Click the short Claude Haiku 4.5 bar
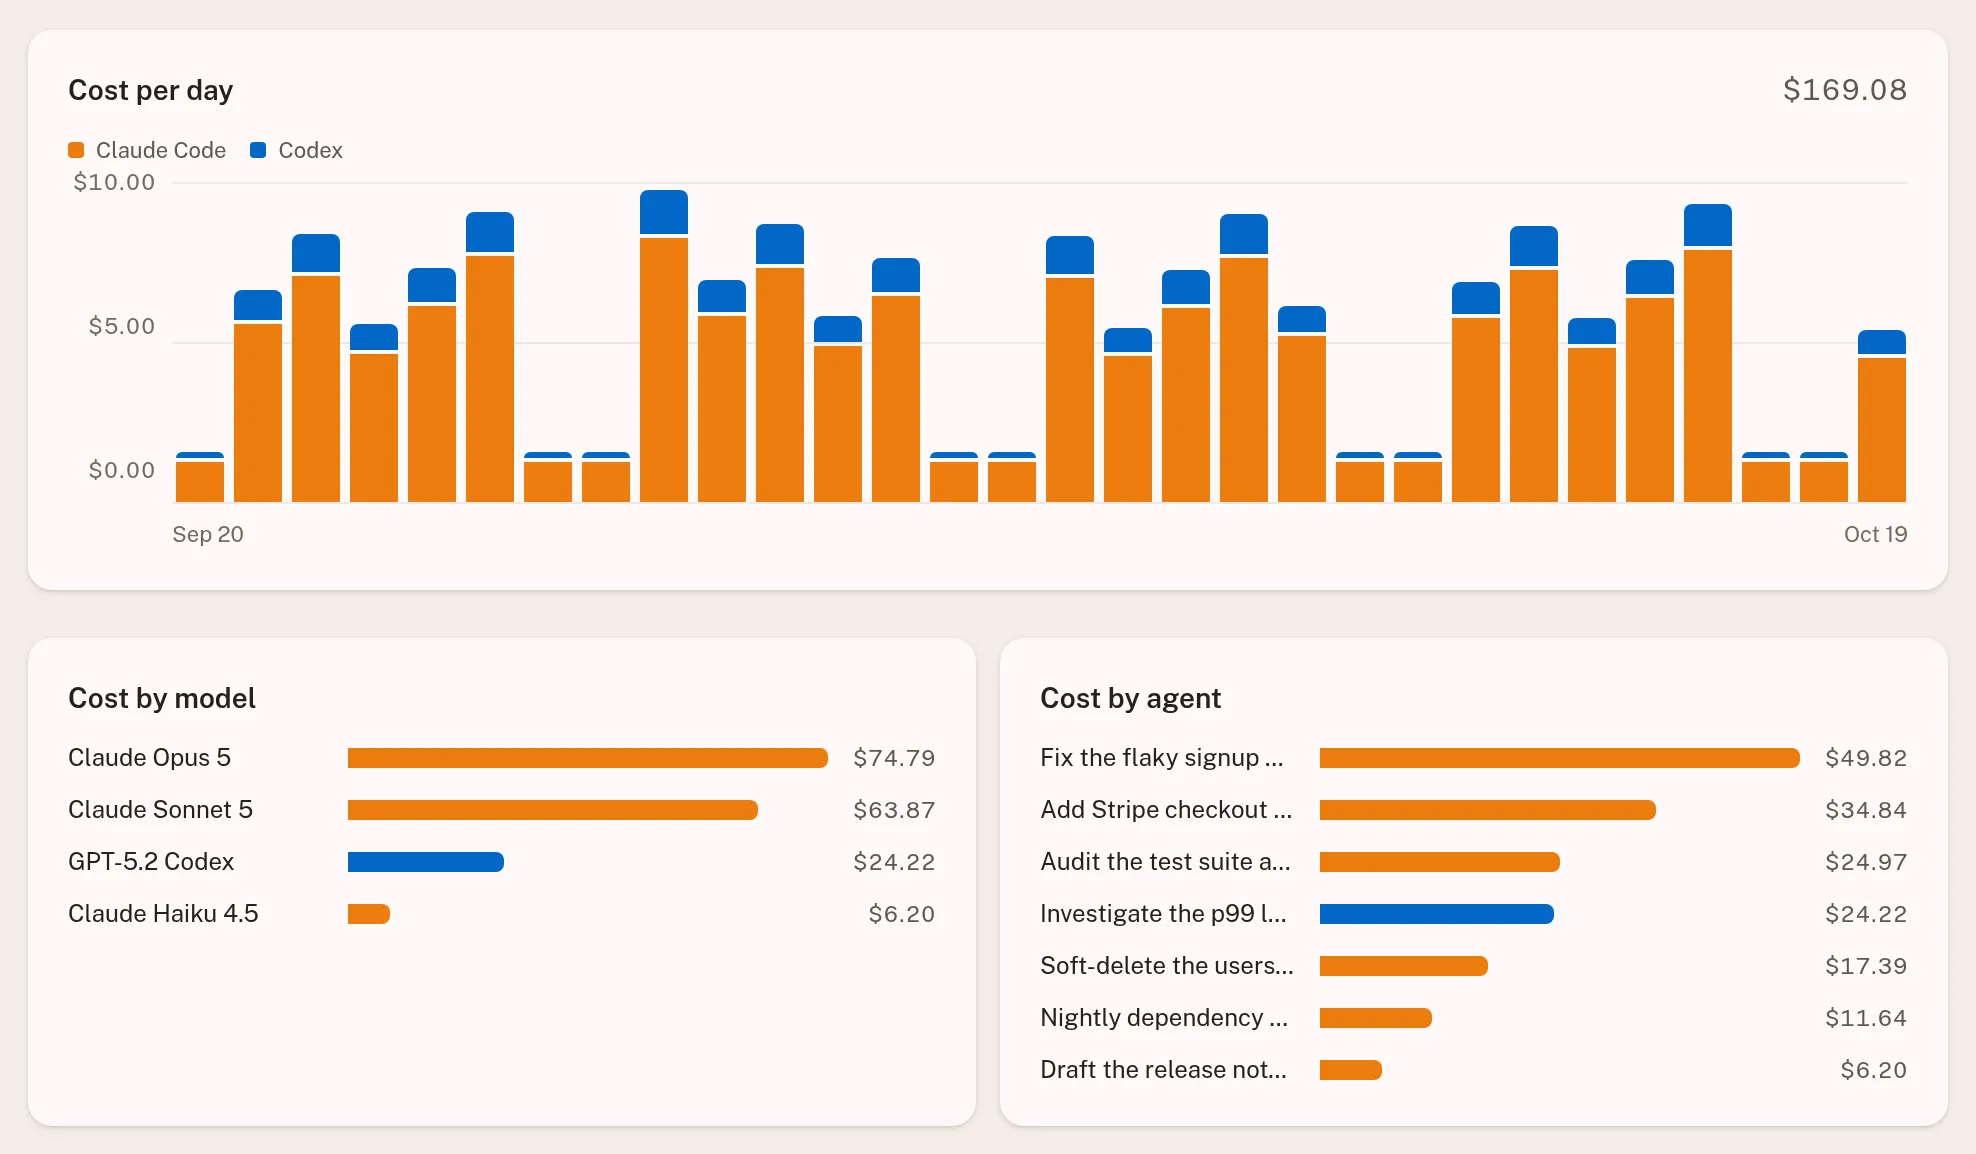This screenshot has height=1154, width=1976. pos(369,914)
